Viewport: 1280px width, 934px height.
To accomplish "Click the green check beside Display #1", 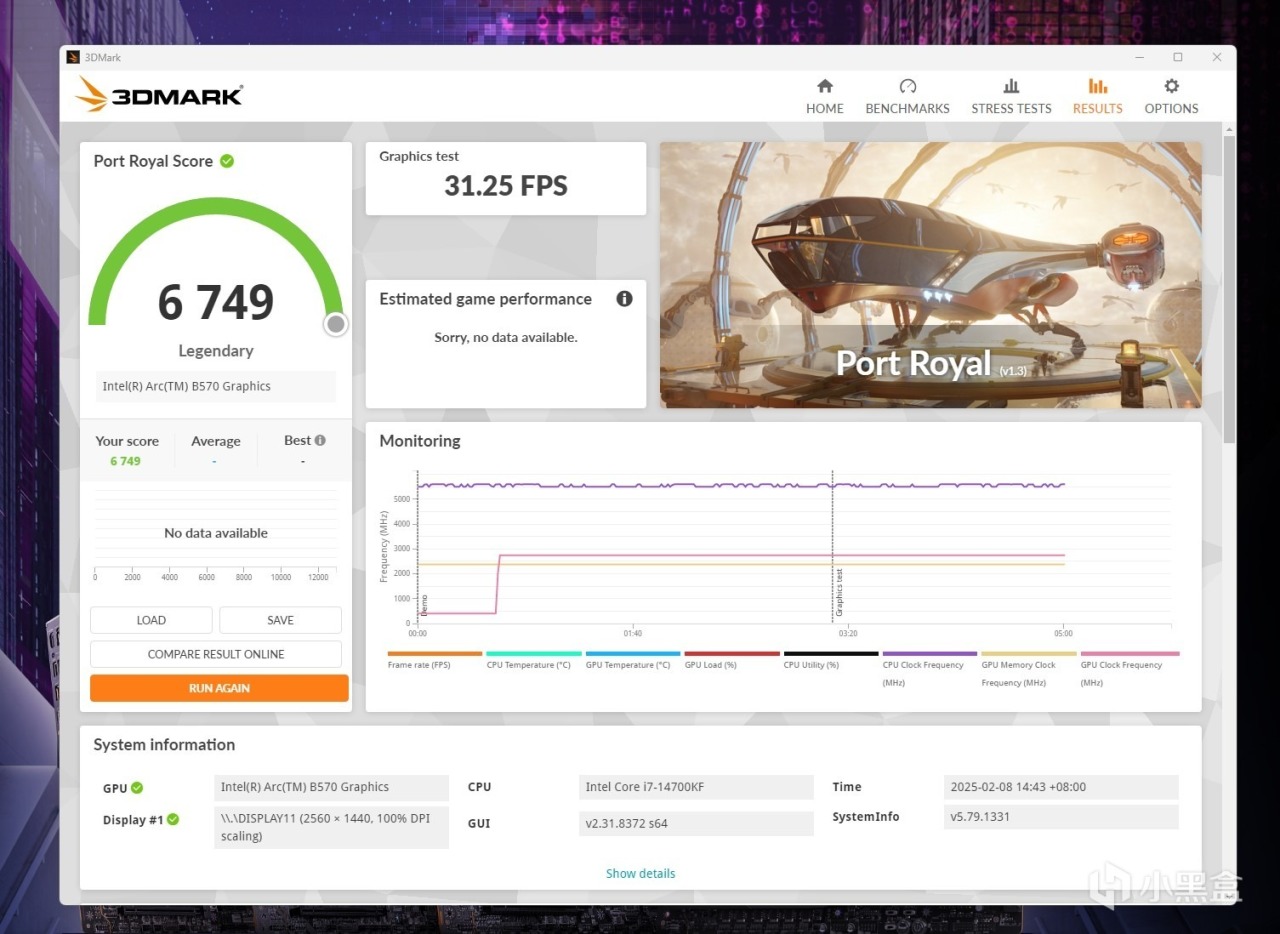I will [x=173, y=820].
